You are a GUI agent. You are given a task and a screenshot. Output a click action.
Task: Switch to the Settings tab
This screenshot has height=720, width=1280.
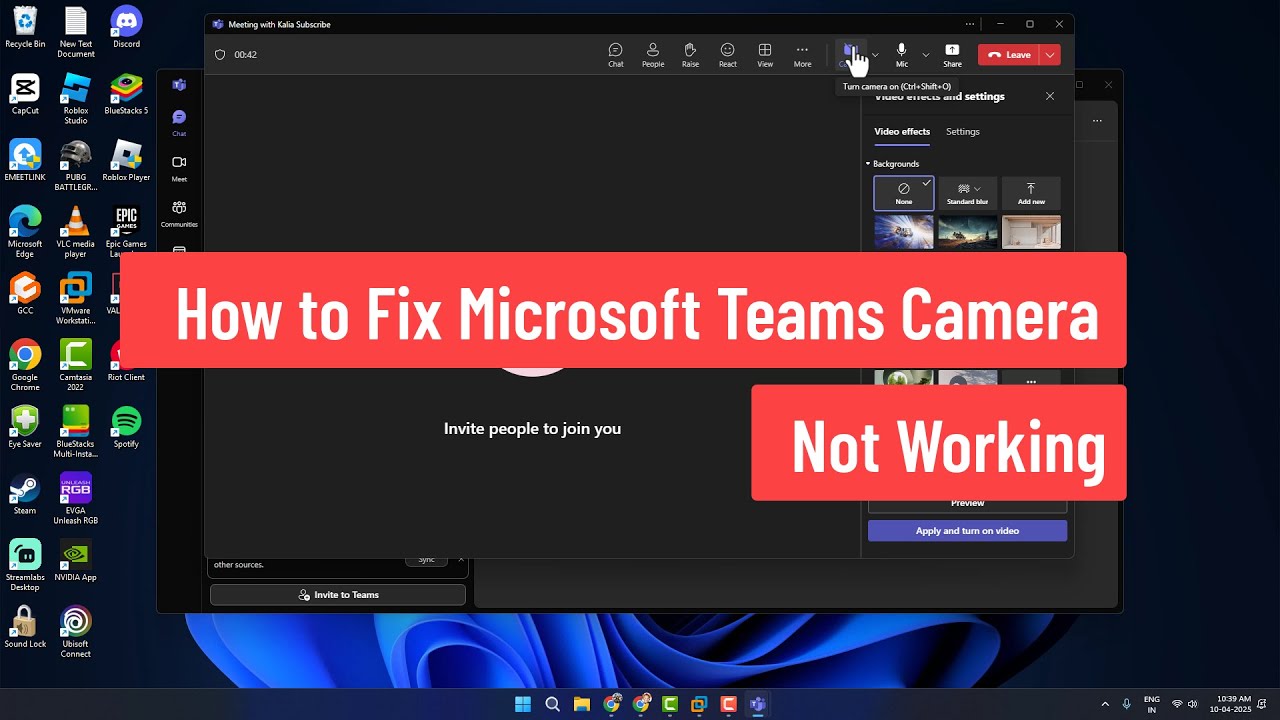[963, 132]
